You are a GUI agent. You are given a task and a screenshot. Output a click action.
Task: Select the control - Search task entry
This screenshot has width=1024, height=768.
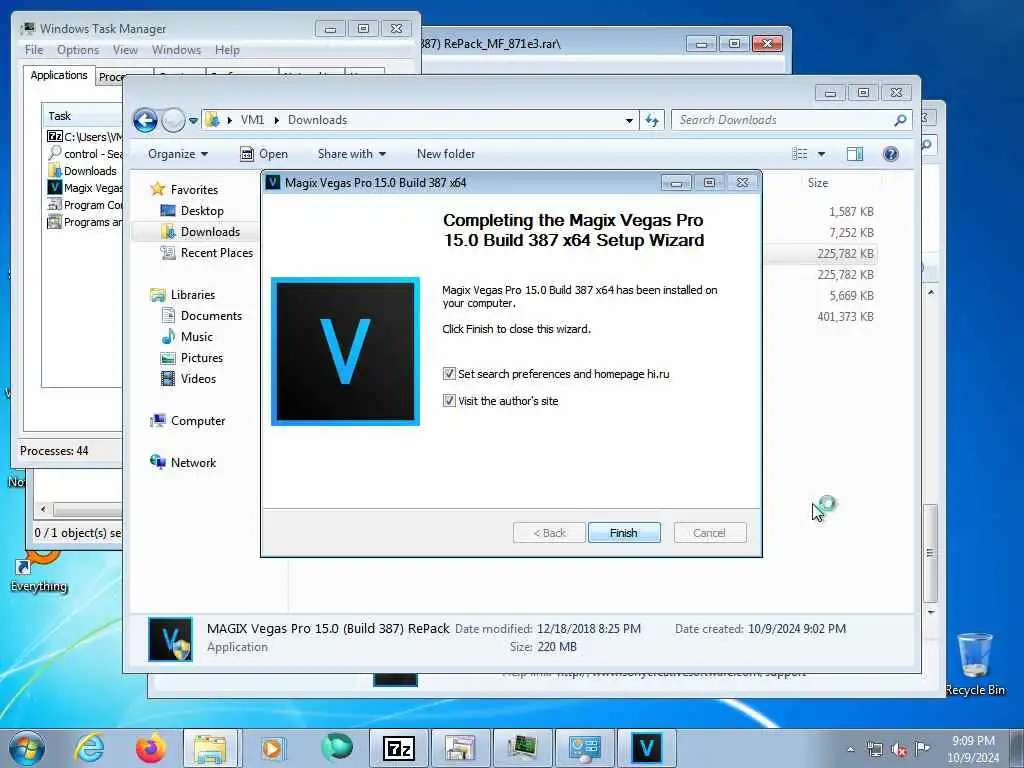click(85, 154)
